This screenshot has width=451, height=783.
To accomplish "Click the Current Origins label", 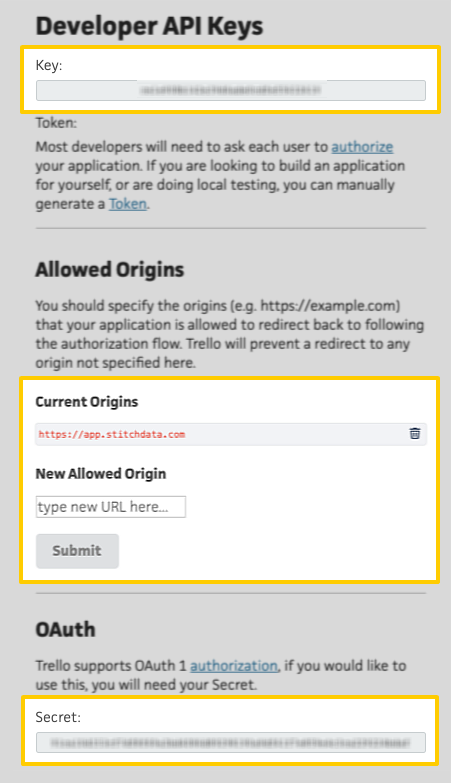I will click(87, 402).
